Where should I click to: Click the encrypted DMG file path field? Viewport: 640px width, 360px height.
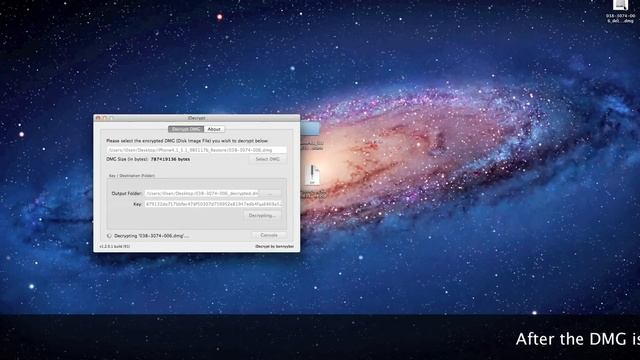(x=196, y=150)
